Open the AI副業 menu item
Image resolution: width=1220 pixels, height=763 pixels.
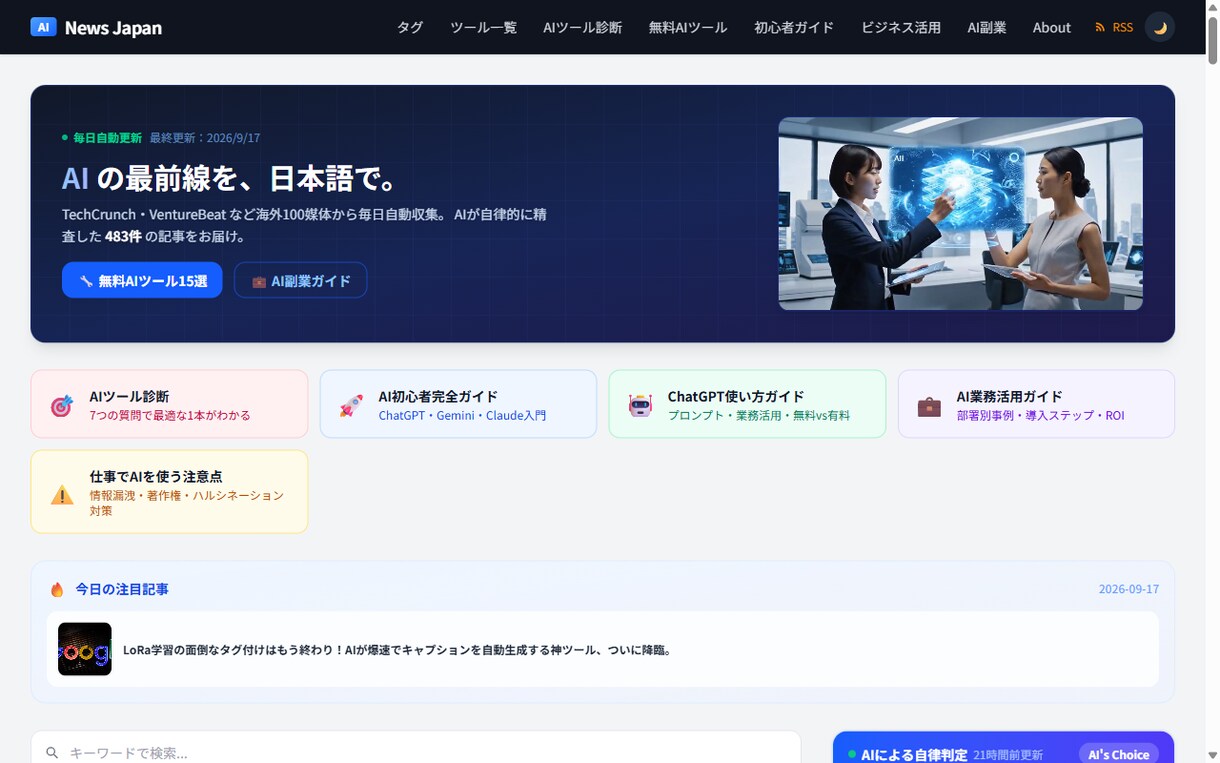[987, 27]
